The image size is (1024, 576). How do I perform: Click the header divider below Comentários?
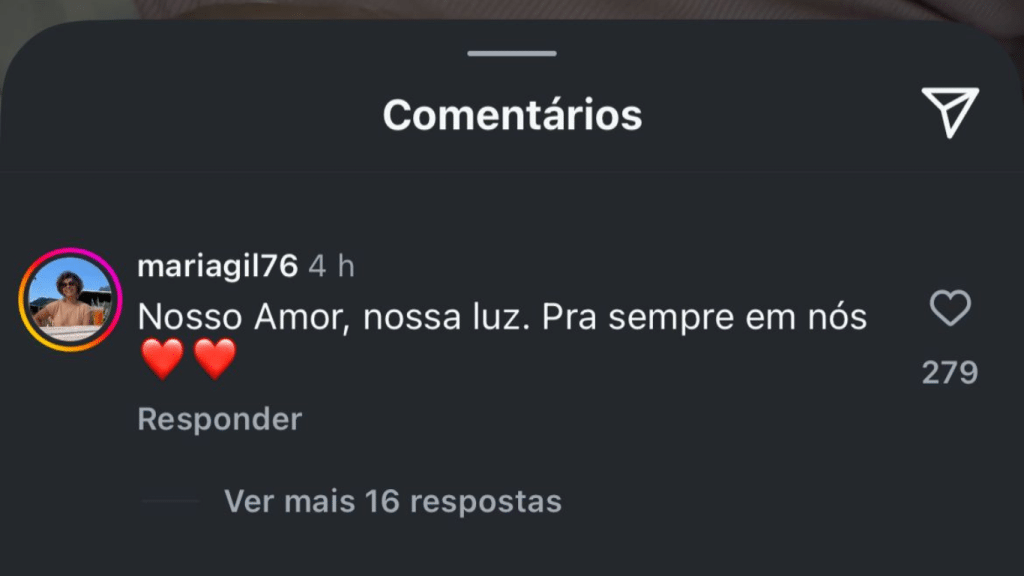[x=512, y=171]
